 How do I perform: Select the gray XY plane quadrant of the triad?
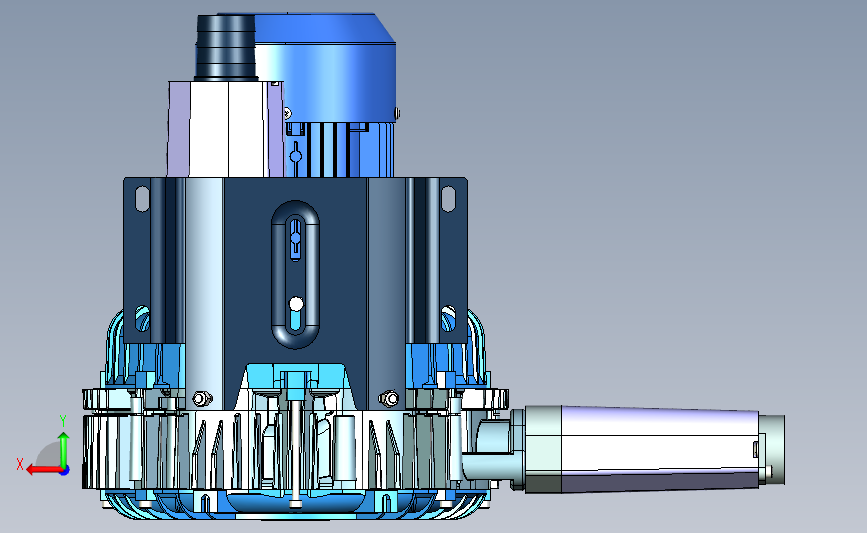click(x=50, y=454)
